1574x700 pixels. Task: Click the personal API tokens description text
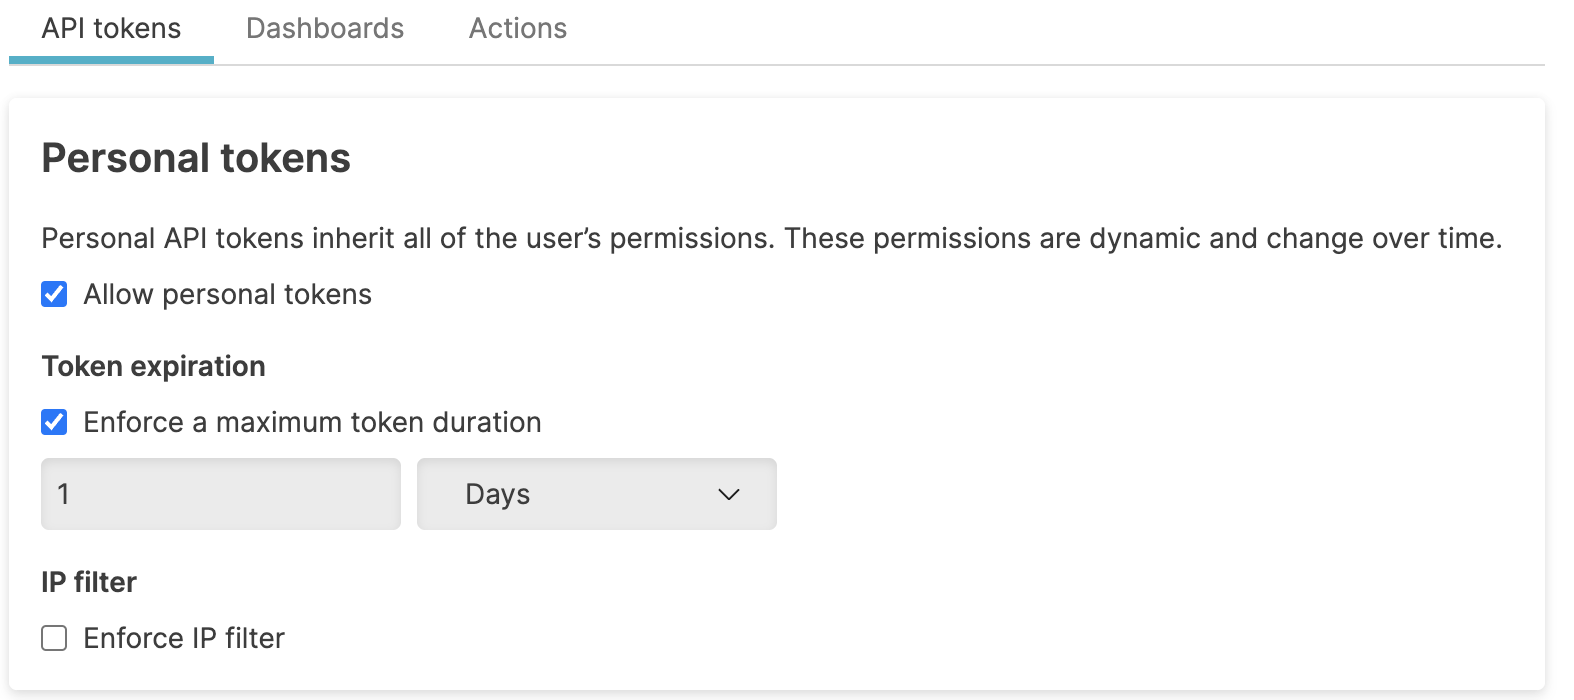[x=770, y=239]
